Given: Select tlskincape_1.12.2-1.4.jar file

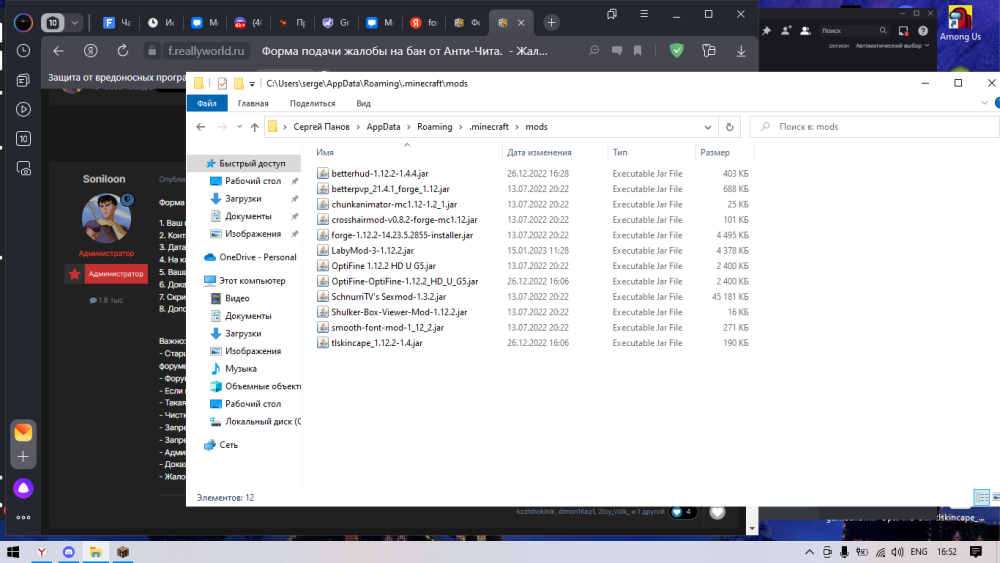Looking at the screenshot, I should click(x=376, y=342).
